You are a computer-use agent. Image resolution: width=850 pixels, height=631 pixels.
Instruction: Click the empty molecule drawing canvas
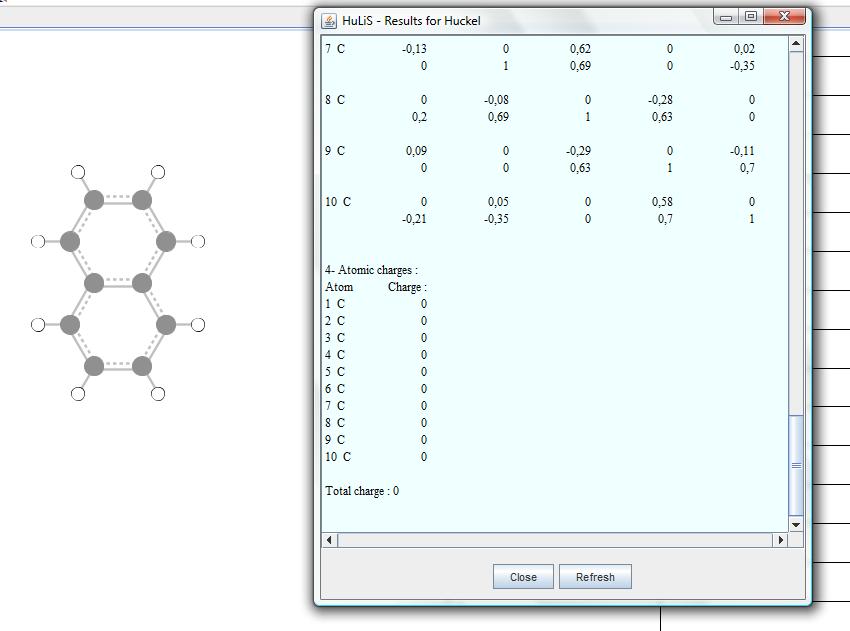(x=150, y=500)
